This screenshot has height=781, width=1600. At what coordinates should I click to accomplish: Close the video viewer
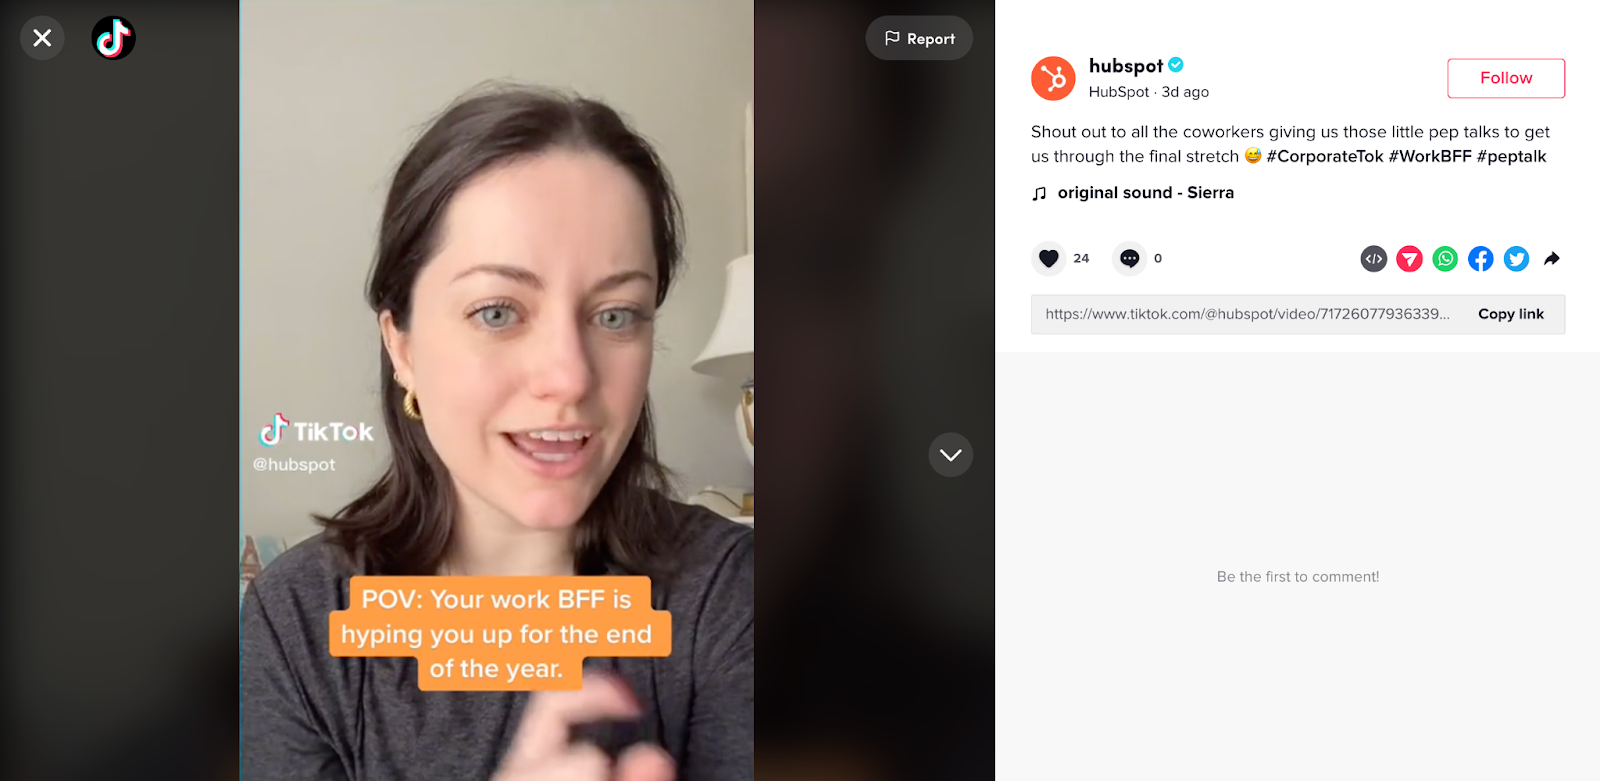[x=42, y=38]
